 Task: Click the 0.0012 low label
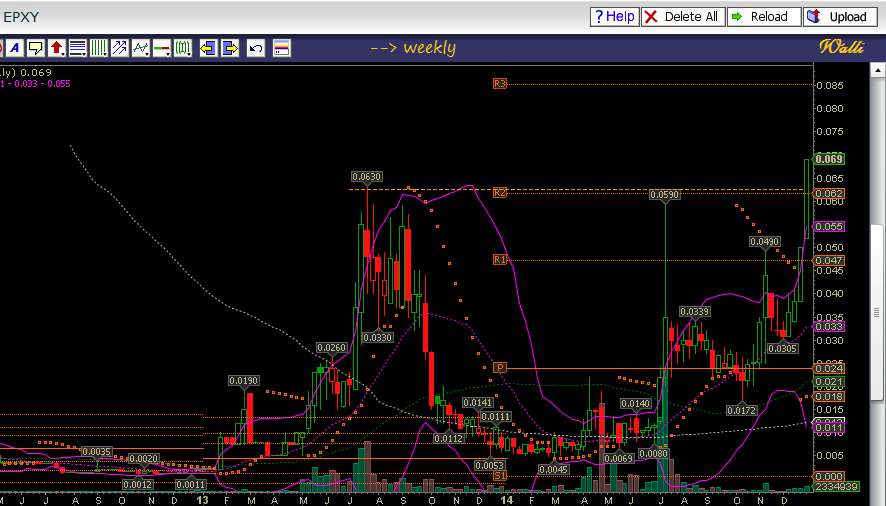(138, 485)
